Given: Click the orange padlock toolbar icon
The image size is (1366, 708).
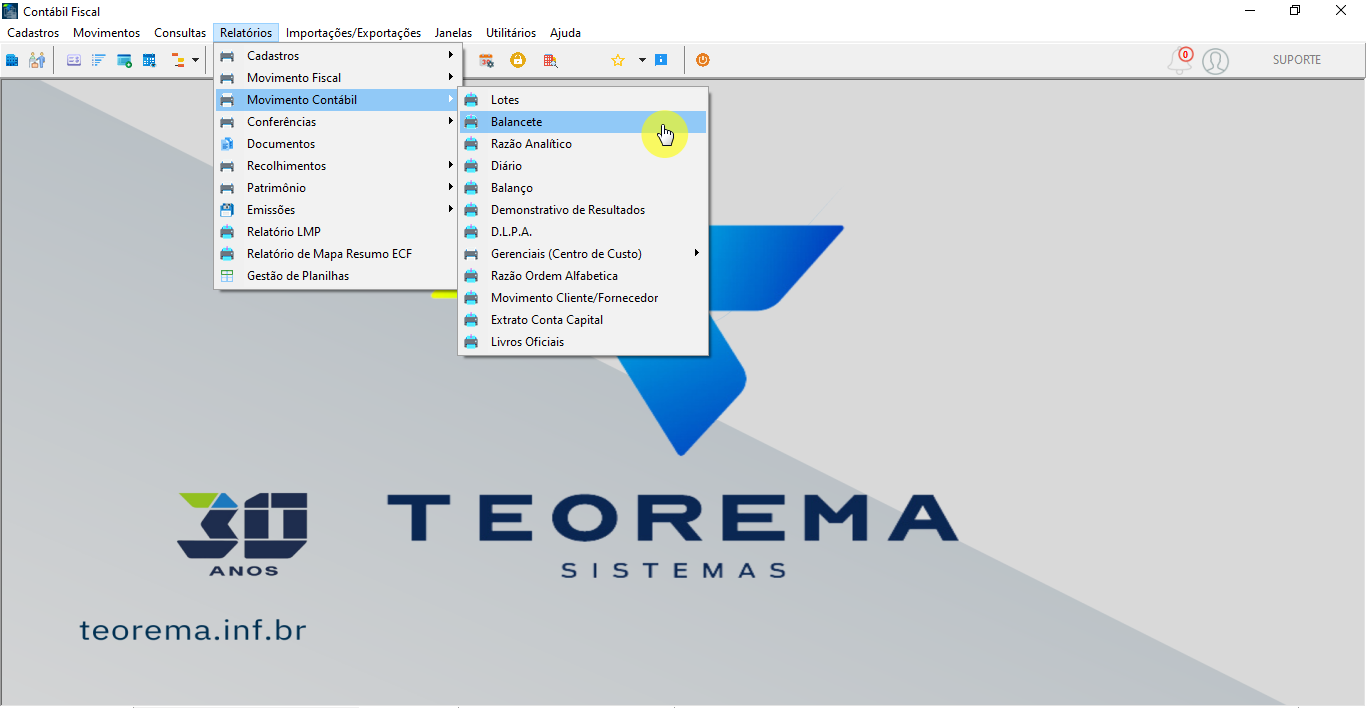Looking at the screenshot, I should point(517,60).
